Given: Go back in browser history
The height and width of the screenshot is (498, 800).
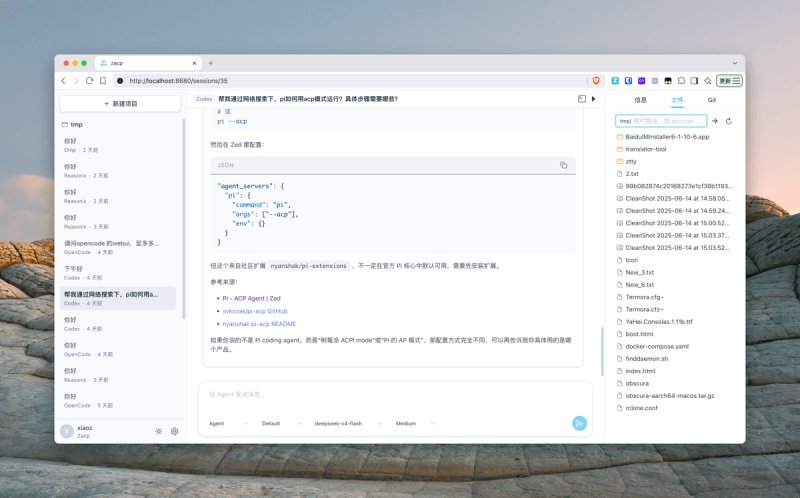Looking at the screenshot, I should coord(64,81).
